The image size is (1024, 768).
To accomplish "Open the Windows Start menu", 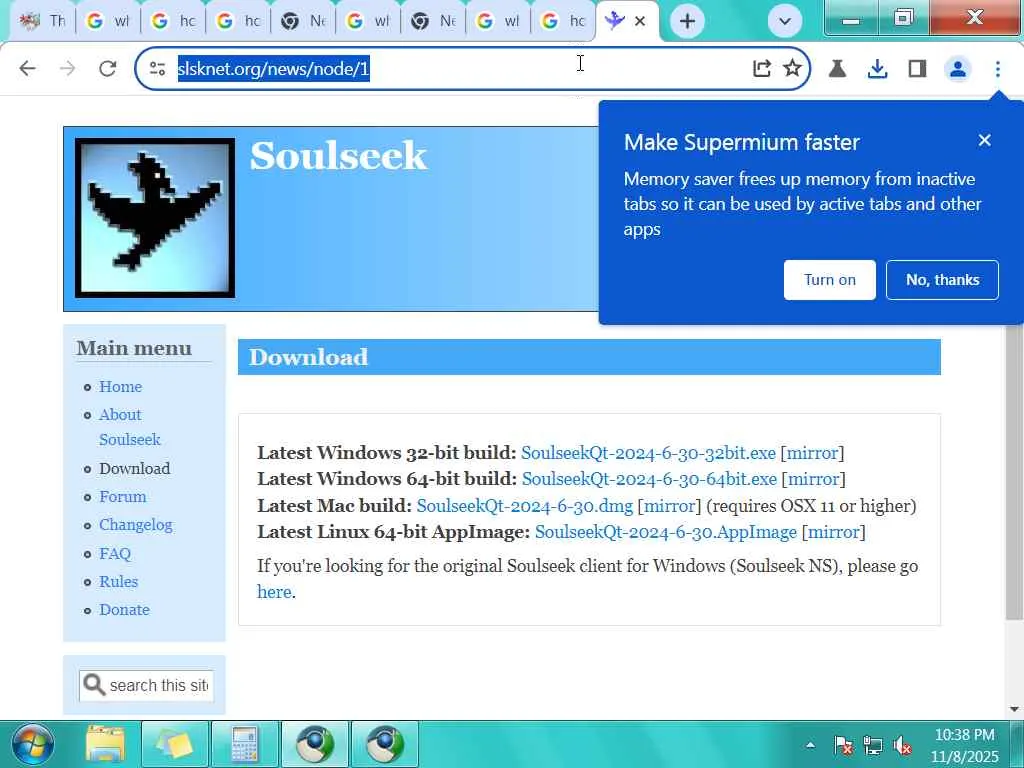I will (x=32, y=744).
